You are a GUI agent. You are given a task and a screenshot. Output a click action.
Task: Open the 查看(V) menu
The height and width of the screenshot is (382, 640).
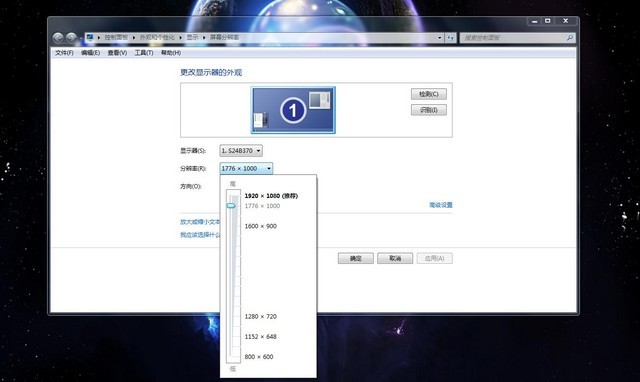pyautogui.click(x=117, y=53)
